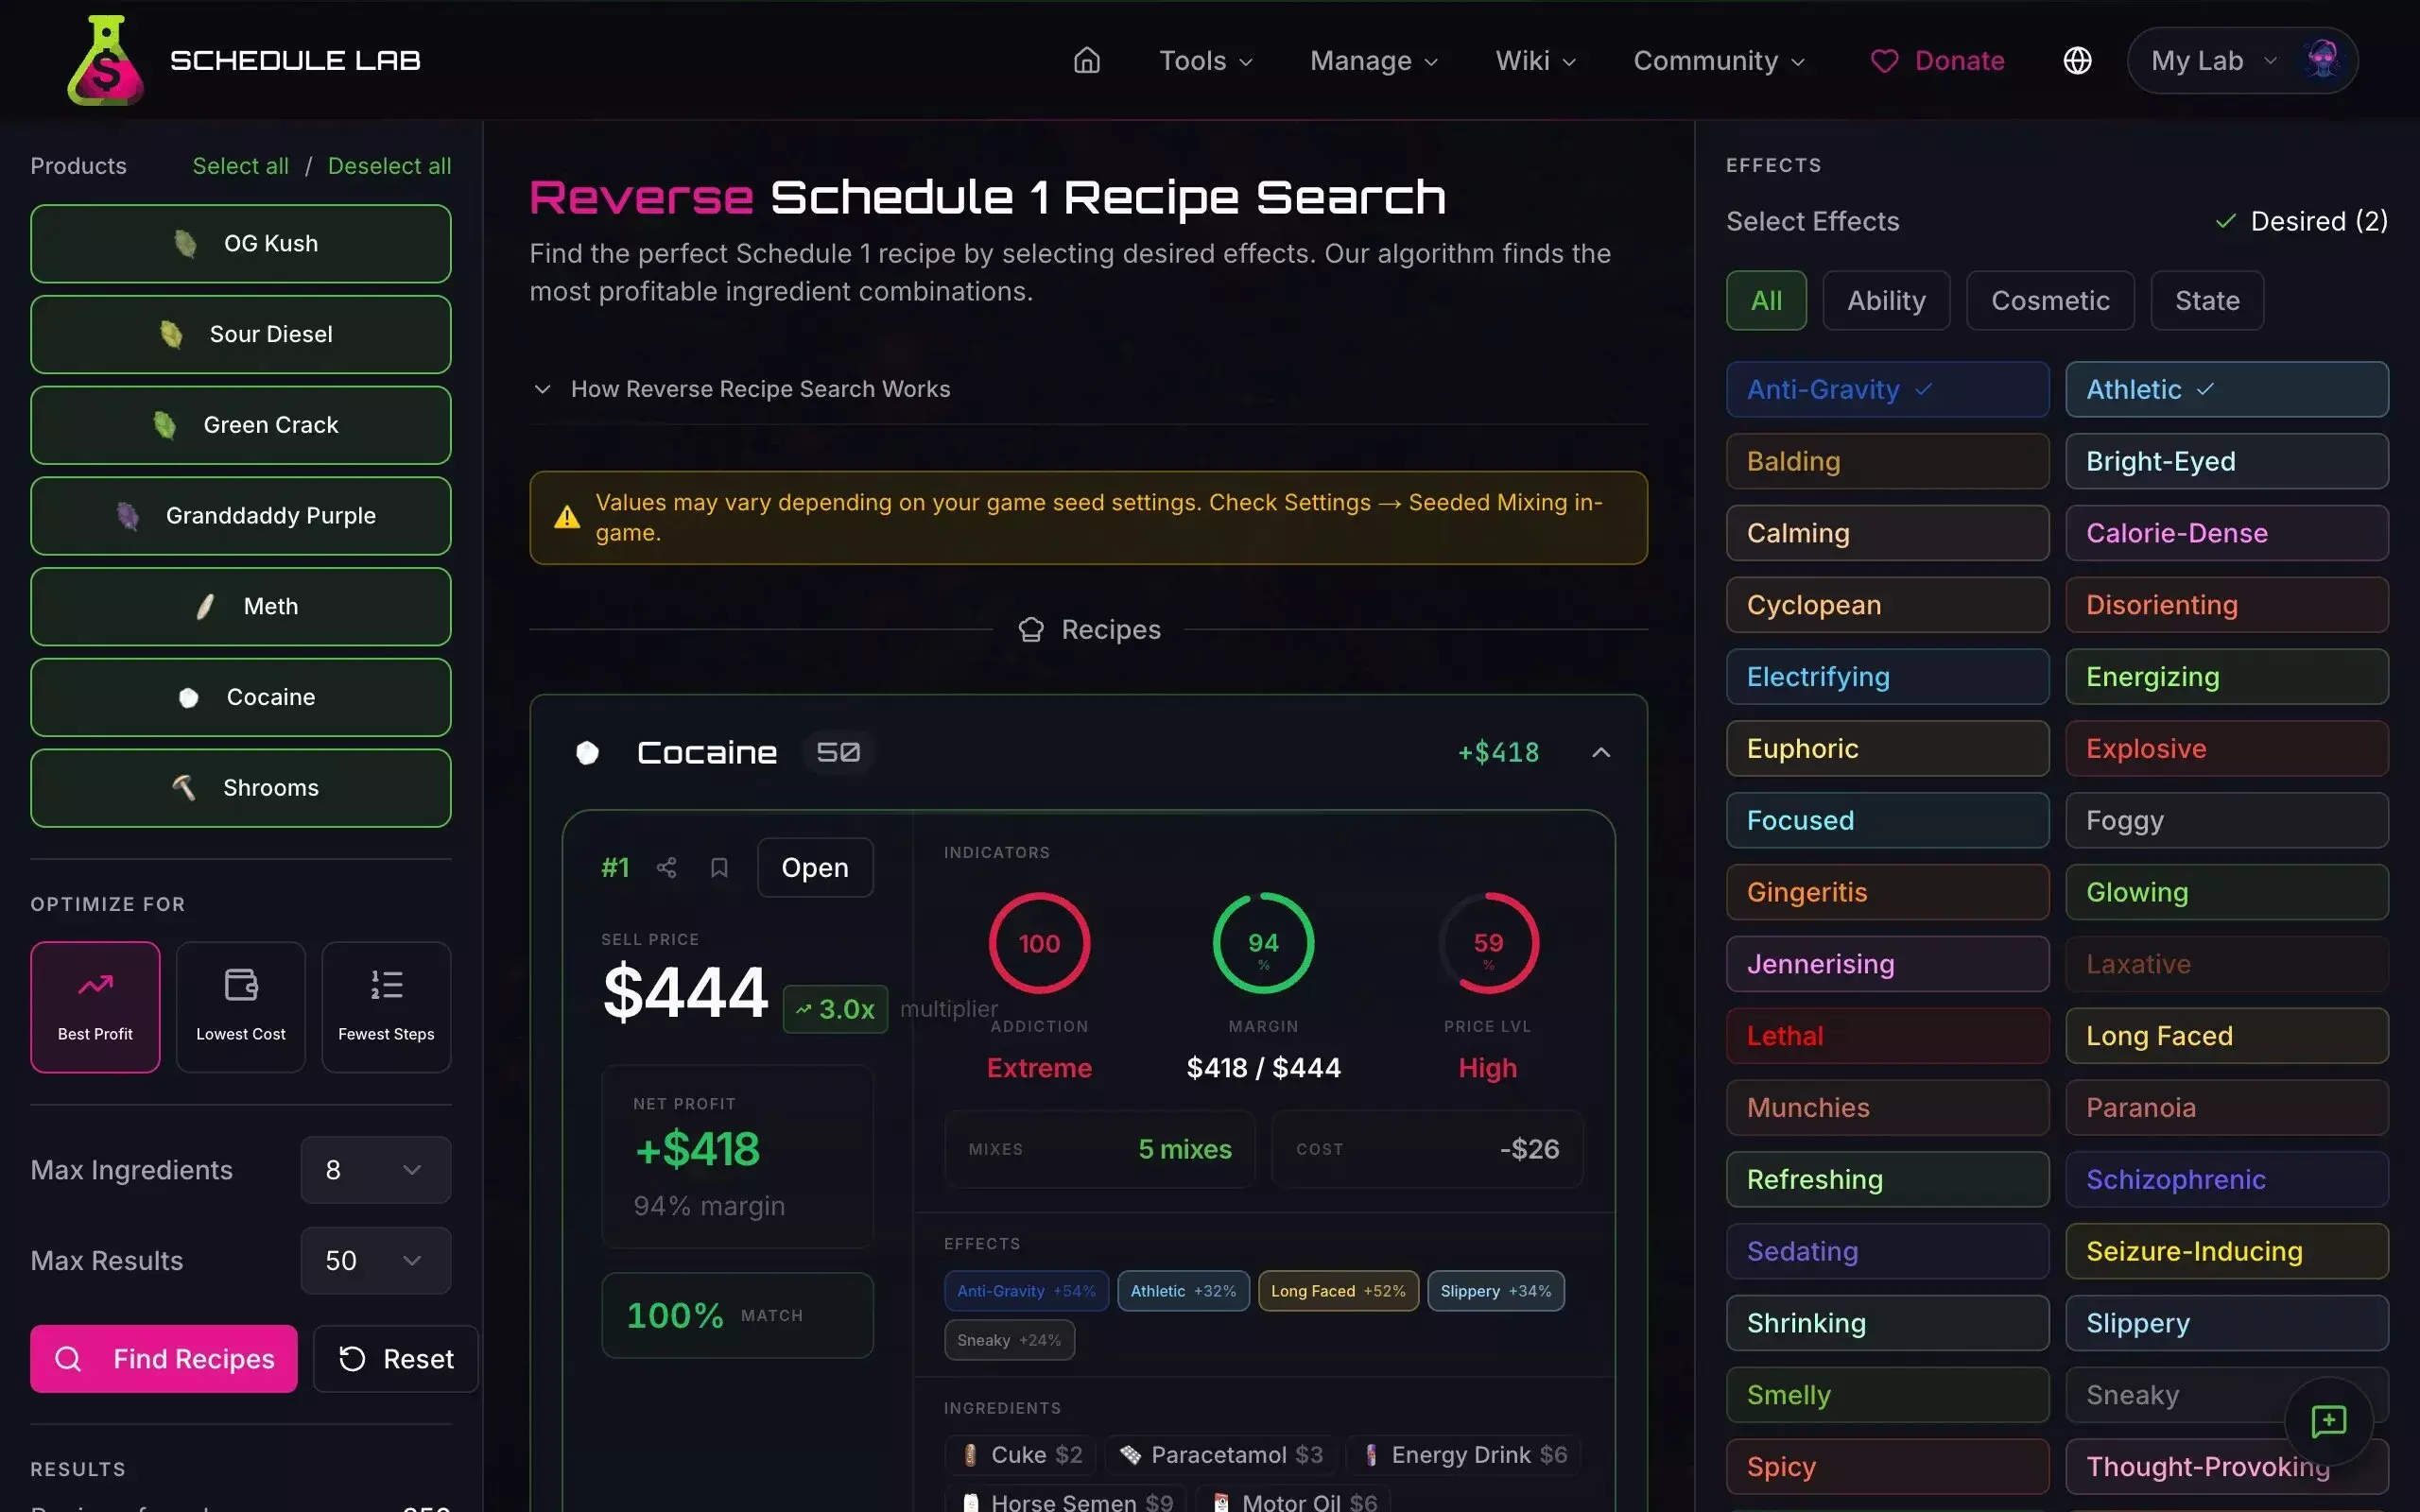Open the Max Ingredients dropdown
The height and width of the screenshot is (1512, 2420).
375,1169
